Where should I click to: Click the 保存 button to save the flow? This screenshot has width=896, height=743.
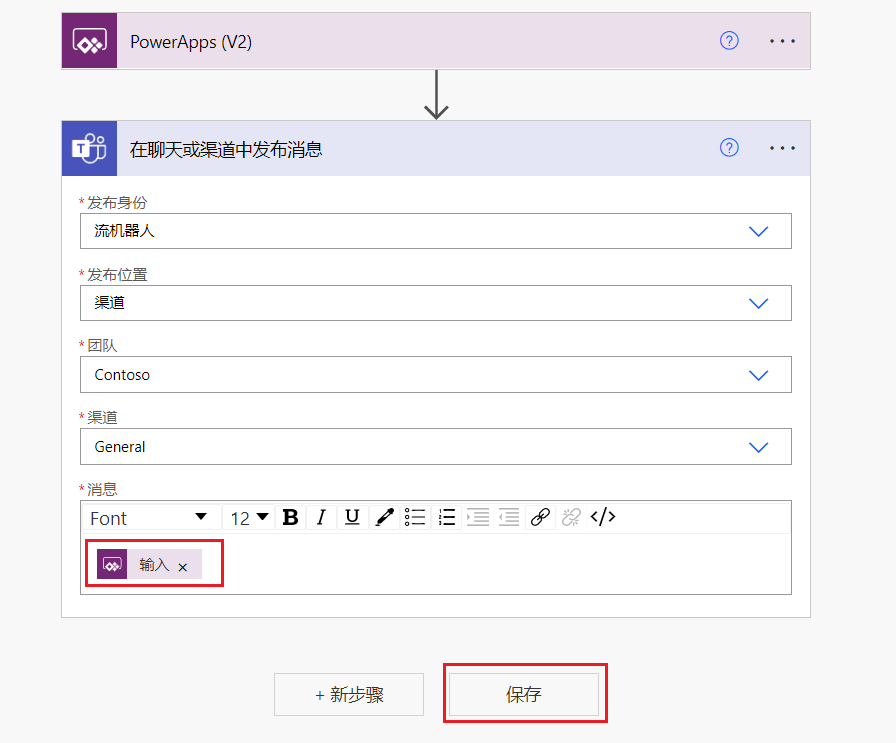point(524,693)
